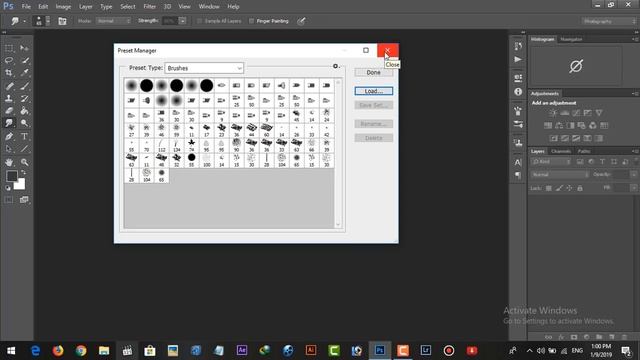Switch to the Channels tab
640x360 pixels.
tap(561, 151)
